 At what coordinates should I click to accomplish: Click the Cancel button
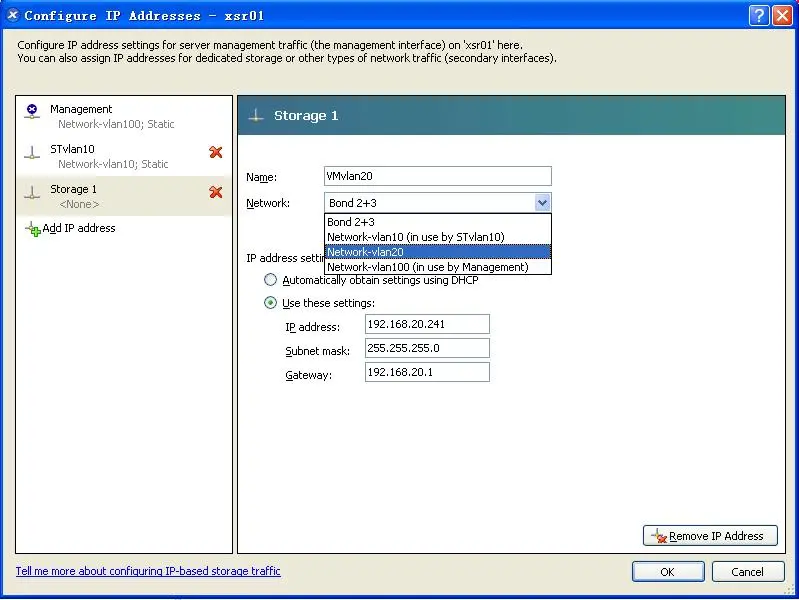tap(748, 571)
